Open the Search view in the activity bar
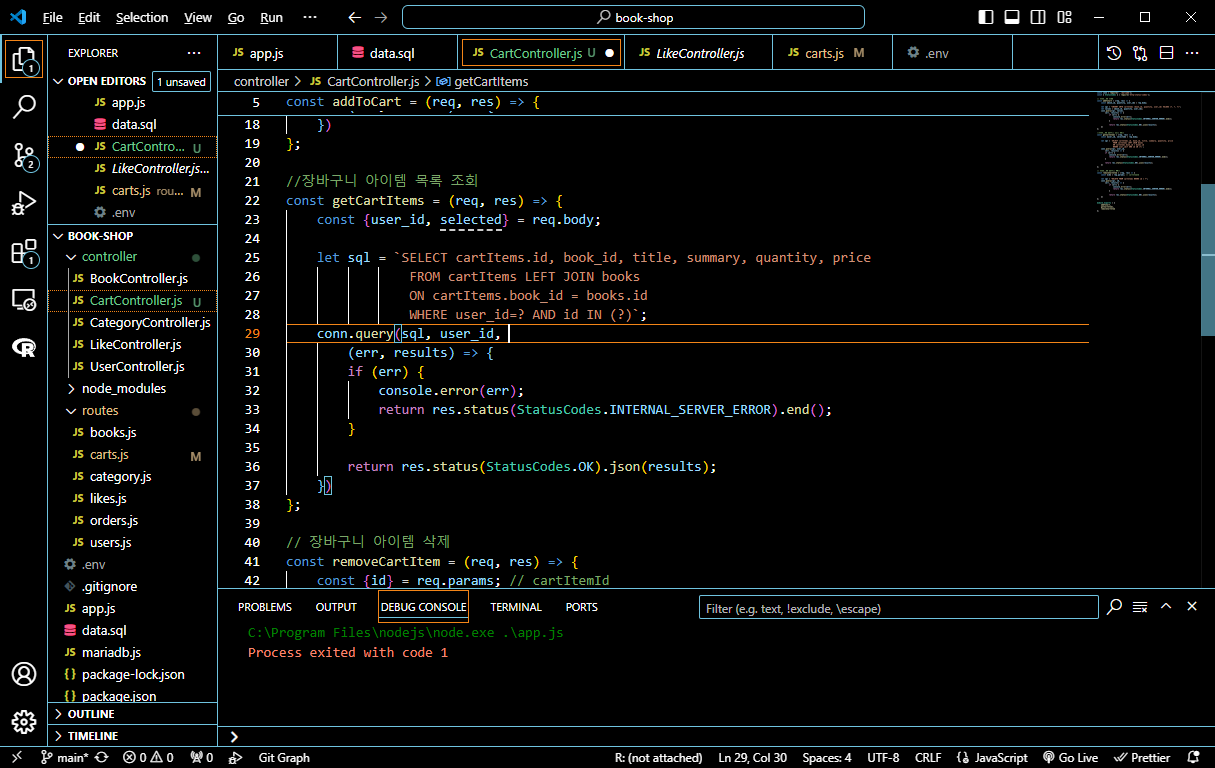Screen dimensions: 1215x768 24,107
